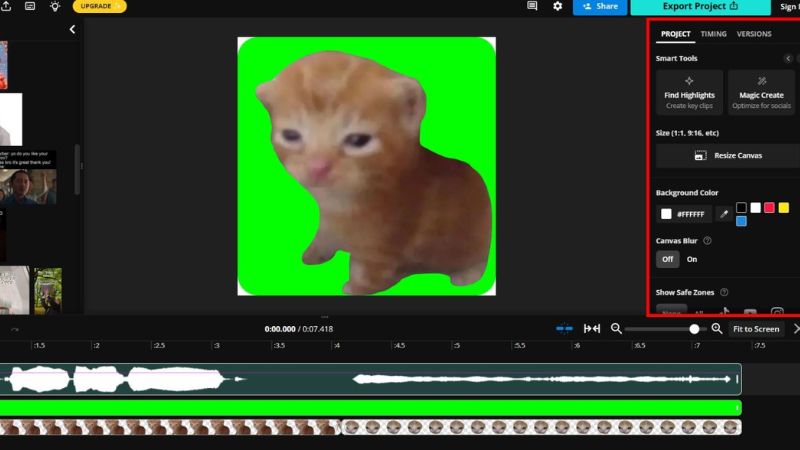Turn Canvas Blur on

tap(692, 259)
